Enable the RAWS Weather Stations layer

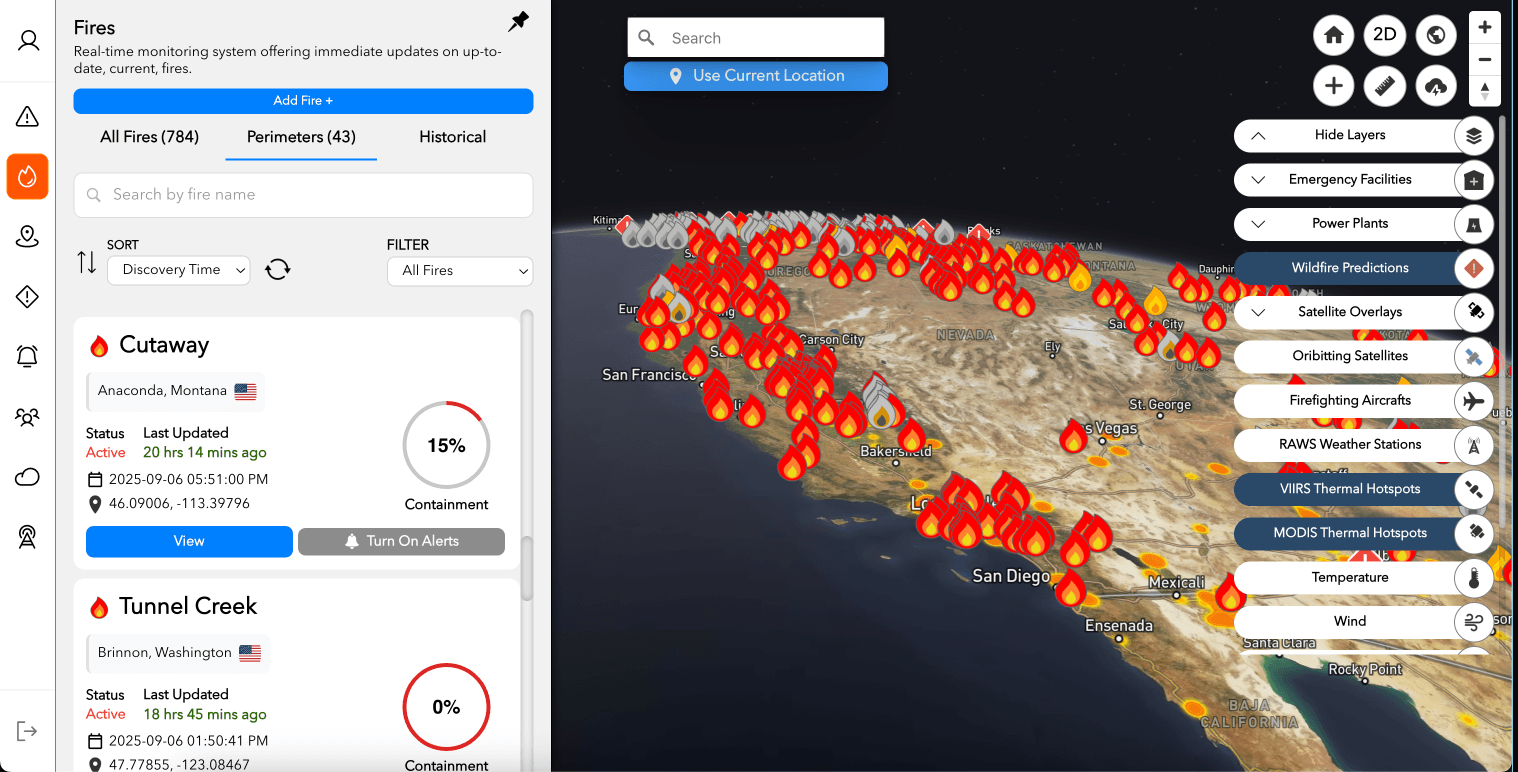1363,444
